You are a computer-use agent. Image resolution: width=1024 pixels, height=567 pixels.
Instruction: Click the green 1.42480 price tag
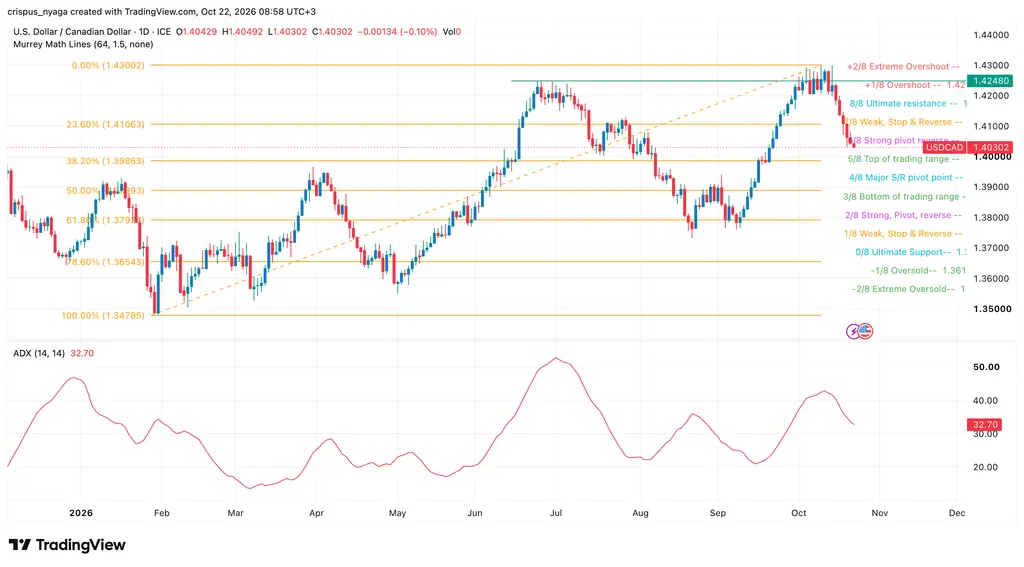point(991,81)
